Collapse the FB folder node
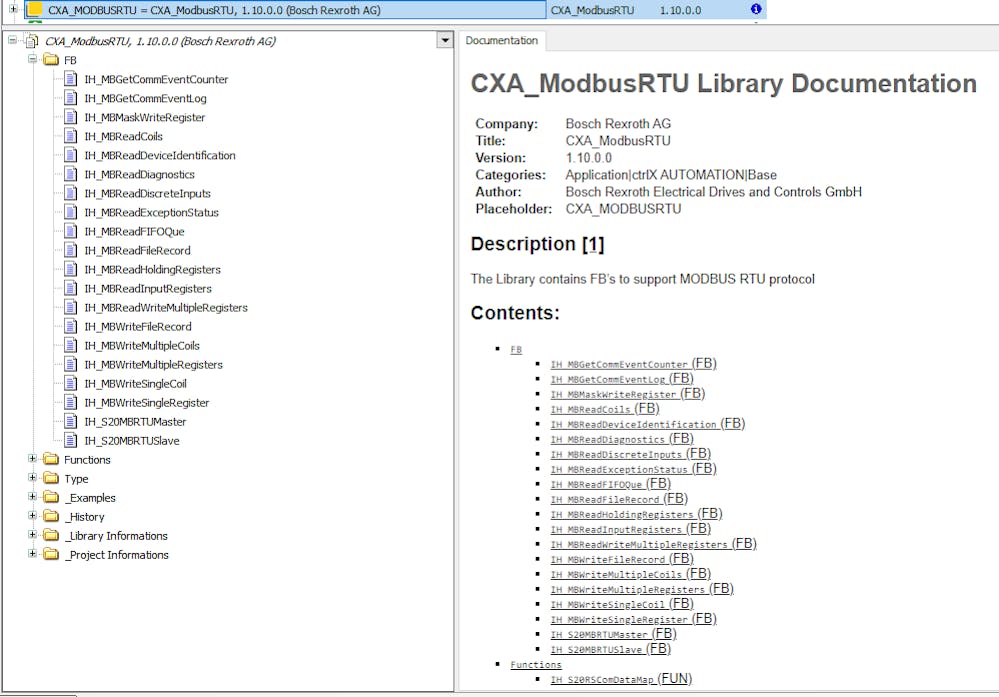 coord(32,60)
